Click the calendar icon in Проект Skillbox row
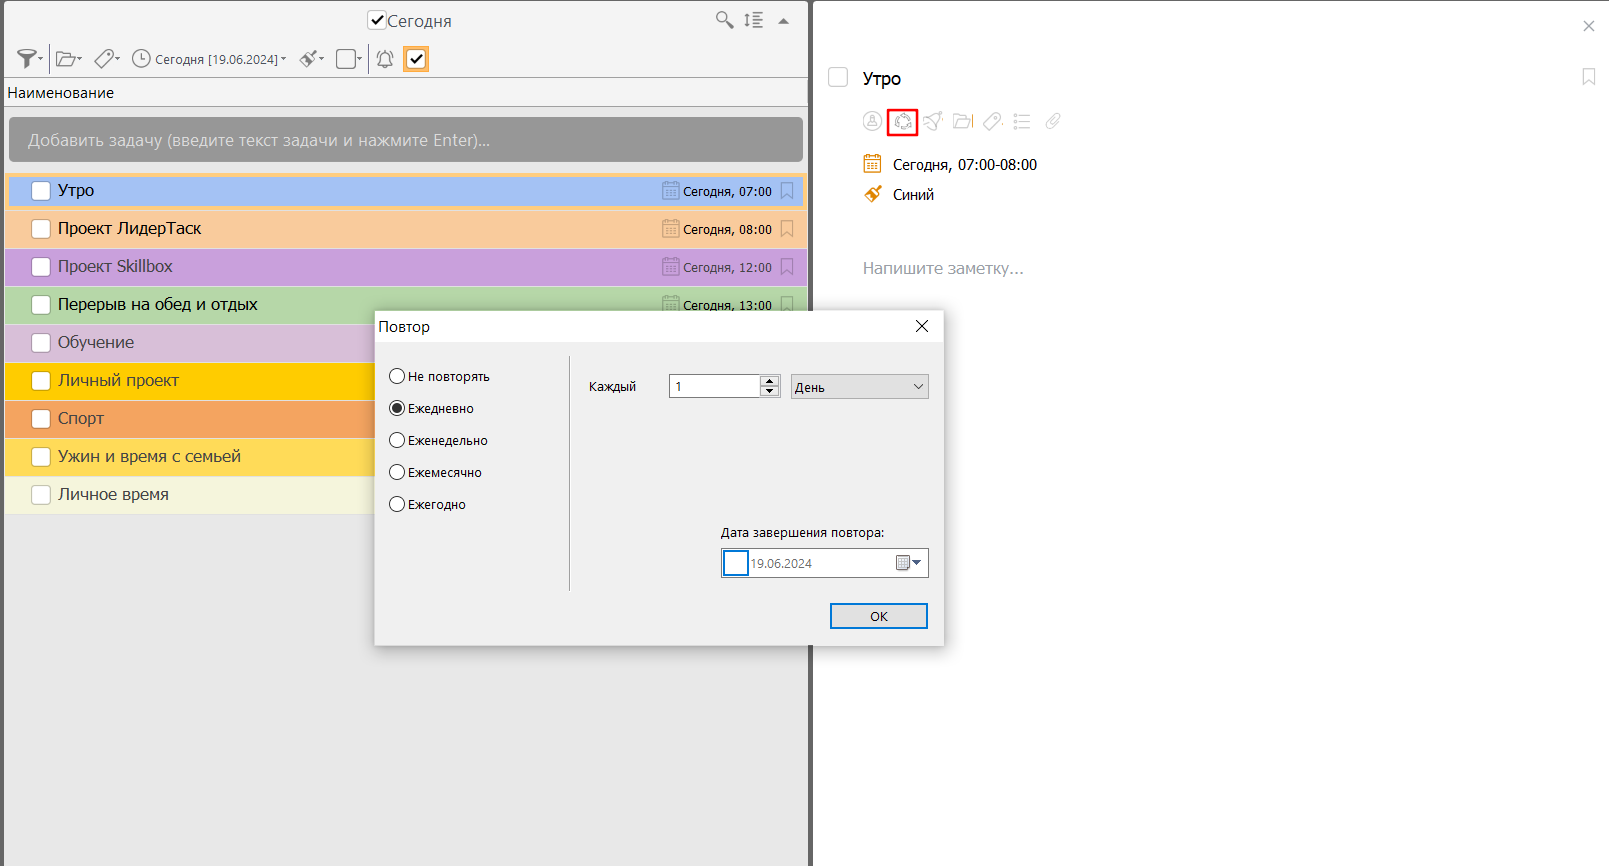 point(671,266)
